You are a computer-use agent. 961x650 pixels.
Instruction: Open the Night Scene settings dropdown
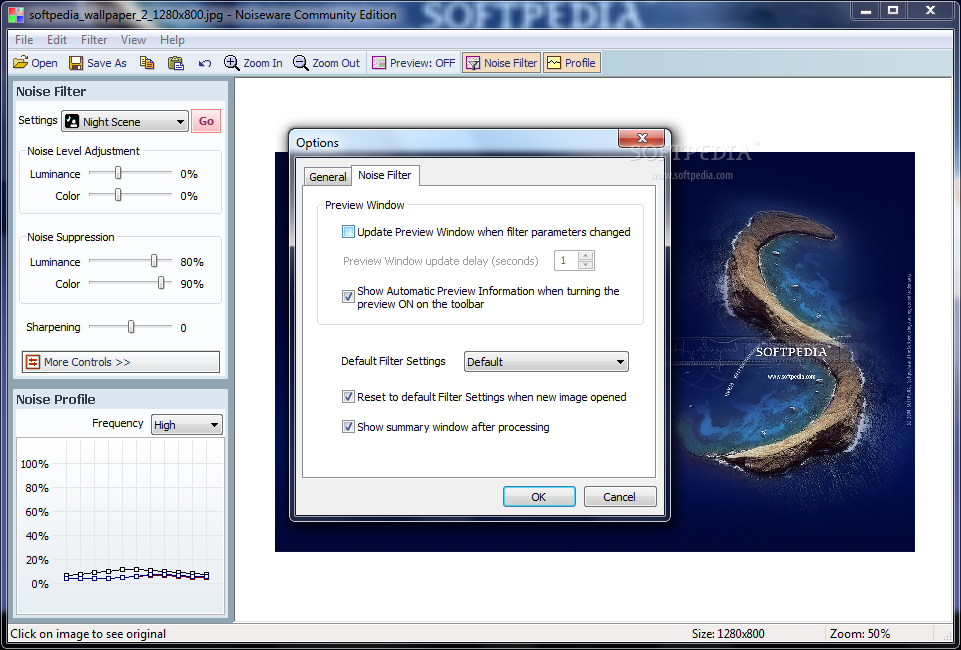[125, 121]
